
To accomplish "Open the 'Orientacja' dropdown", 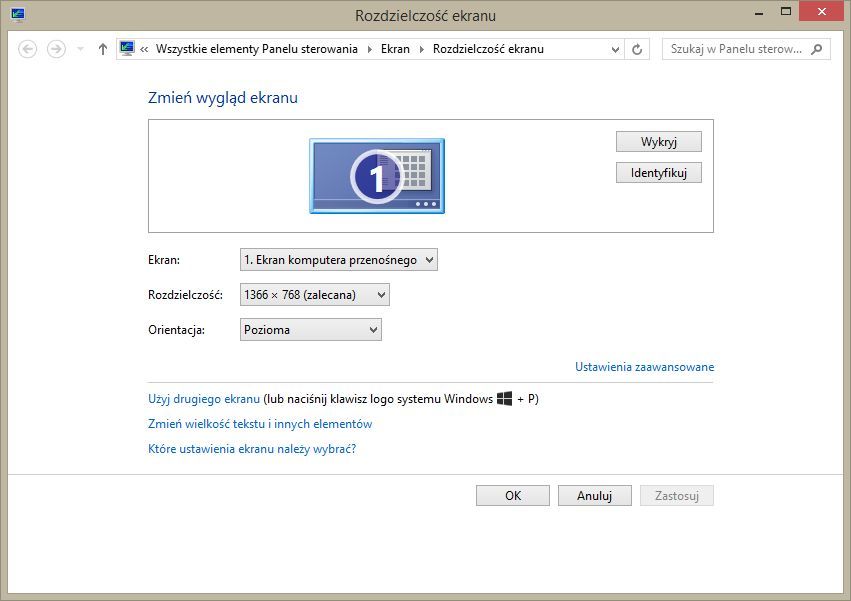I will pos(310,330).
